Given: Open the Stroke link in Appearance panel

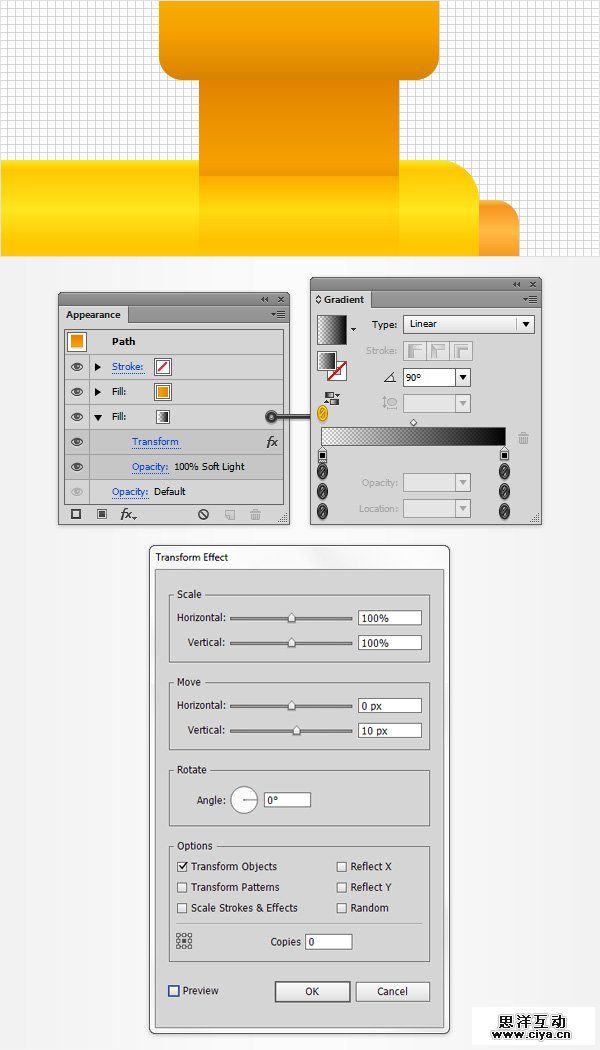Looking at the screenshot, I should [x=127, y=367].
